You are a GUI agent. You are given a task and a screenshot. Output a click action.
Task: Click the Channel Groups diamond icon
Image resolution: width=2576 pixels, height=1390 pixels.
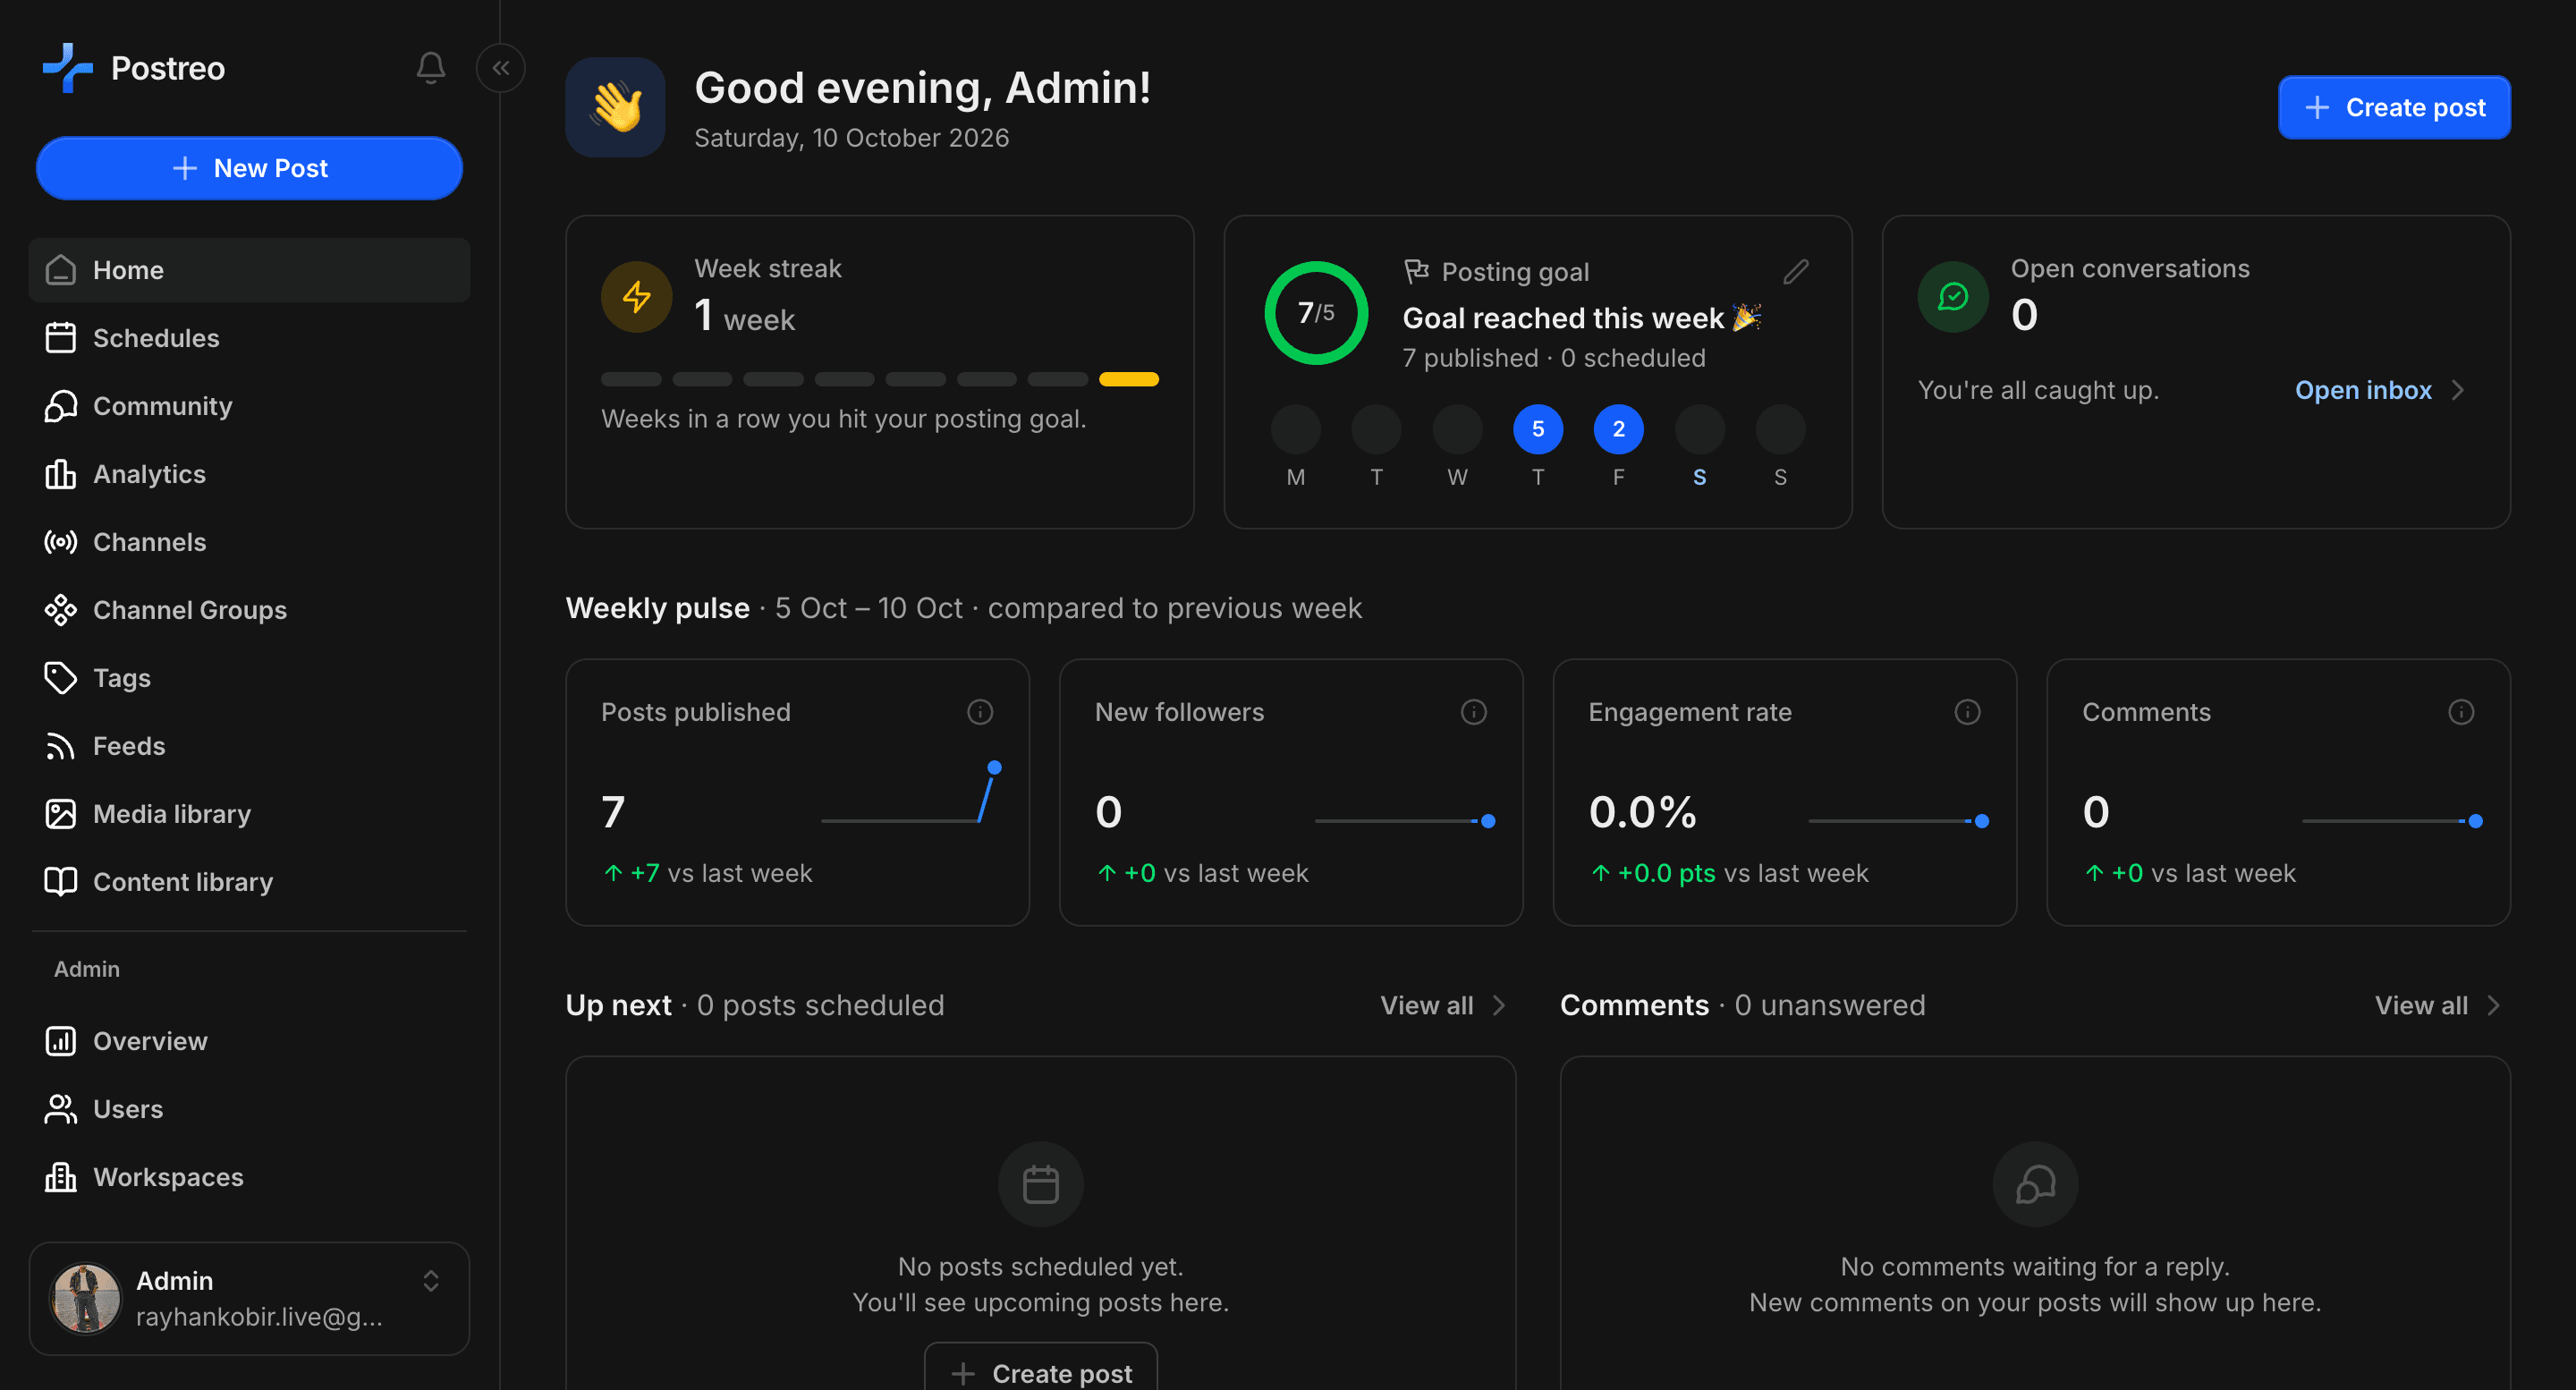[61, 610]
